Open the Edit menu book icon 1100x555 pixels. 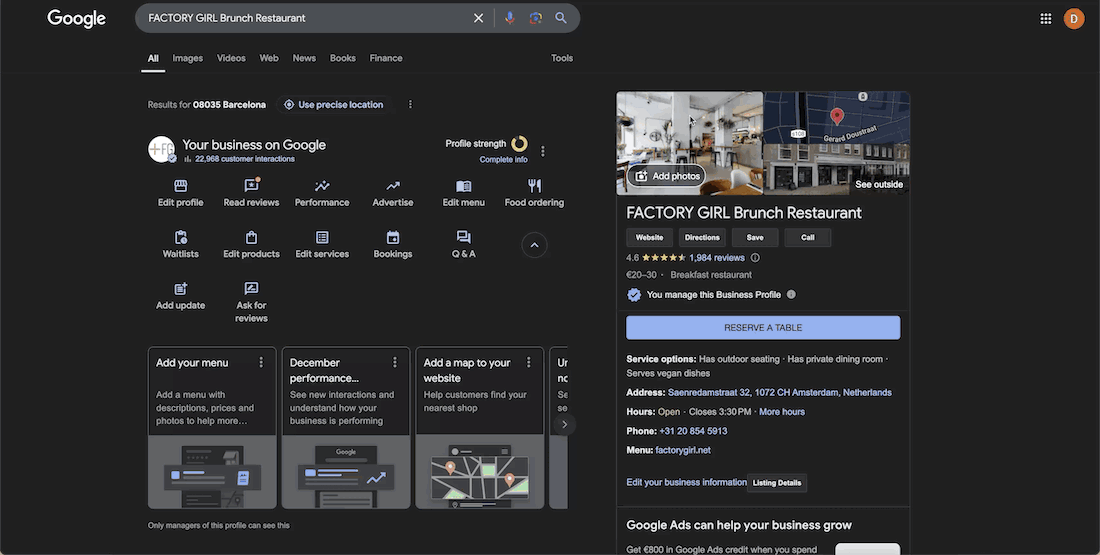[463, 186]
